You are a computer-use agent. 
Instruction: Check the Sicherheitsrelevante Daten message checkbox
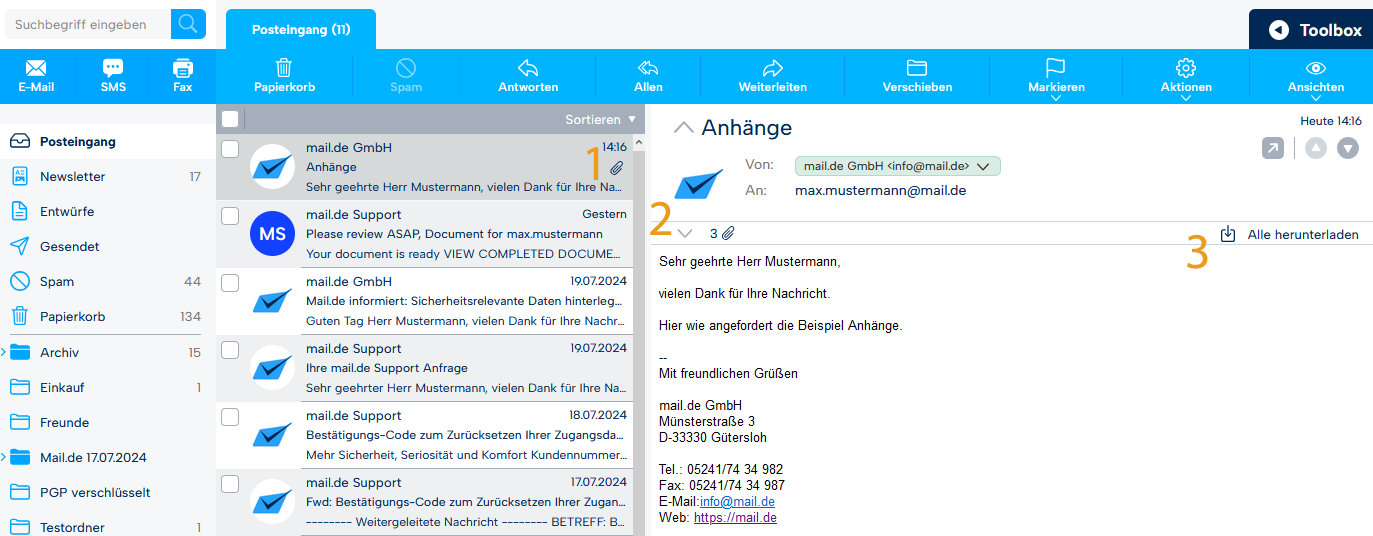(x=230, y=283)
